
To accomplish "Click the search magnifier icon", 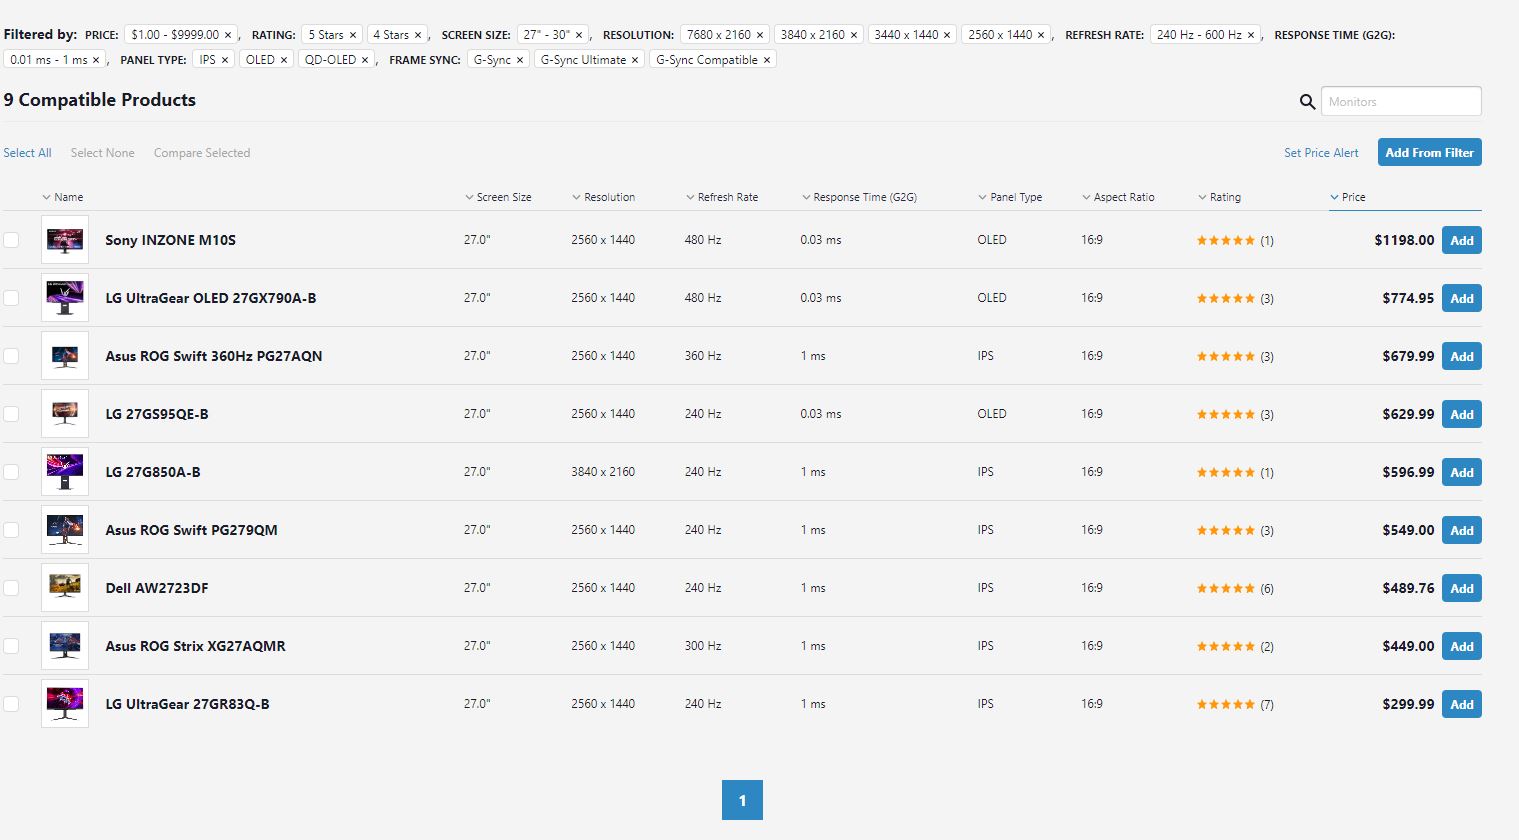I will pyautogui.click(x=1306, y=102).
